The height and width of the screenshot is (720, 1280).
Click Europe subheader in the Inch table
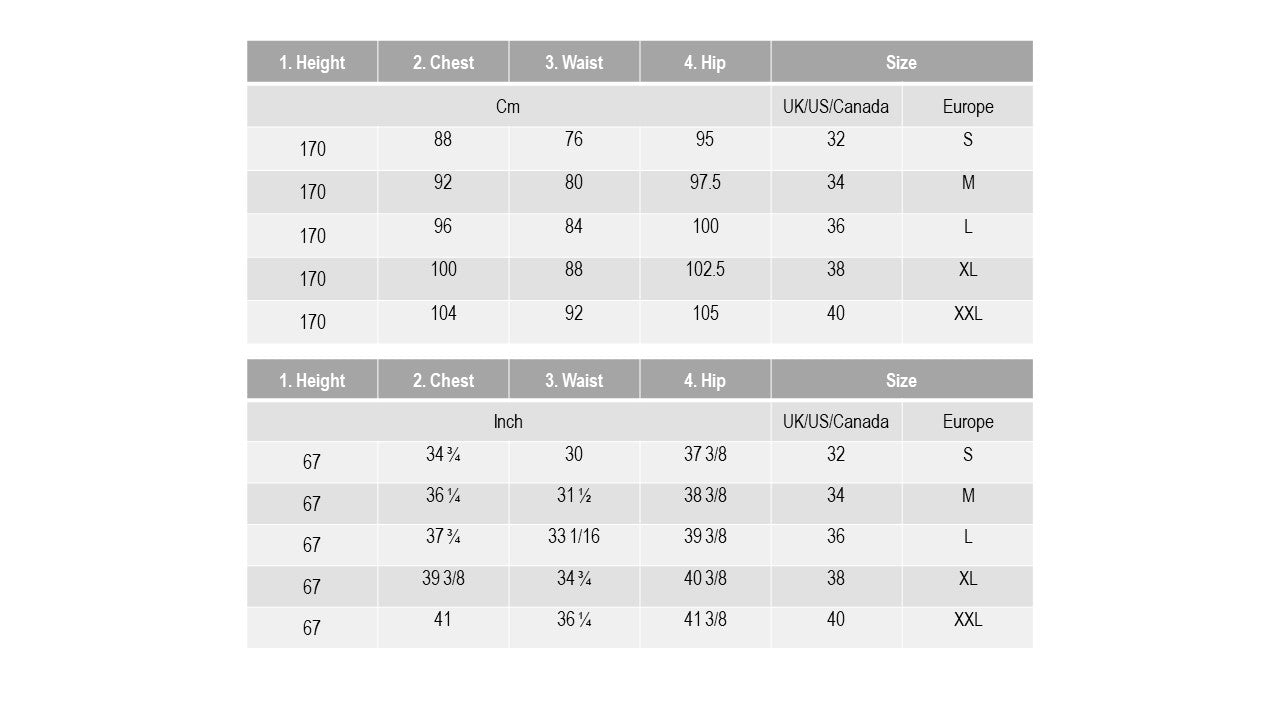(x=968, y=421)
